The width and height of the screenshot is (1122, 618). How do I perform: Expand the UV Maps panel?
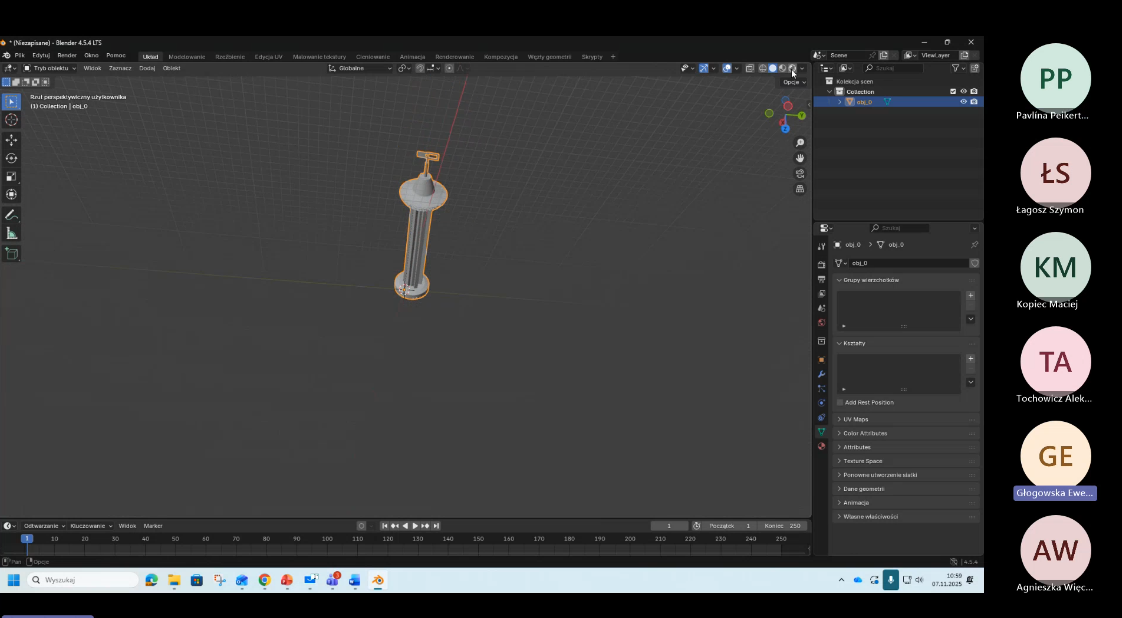(855, 419)
